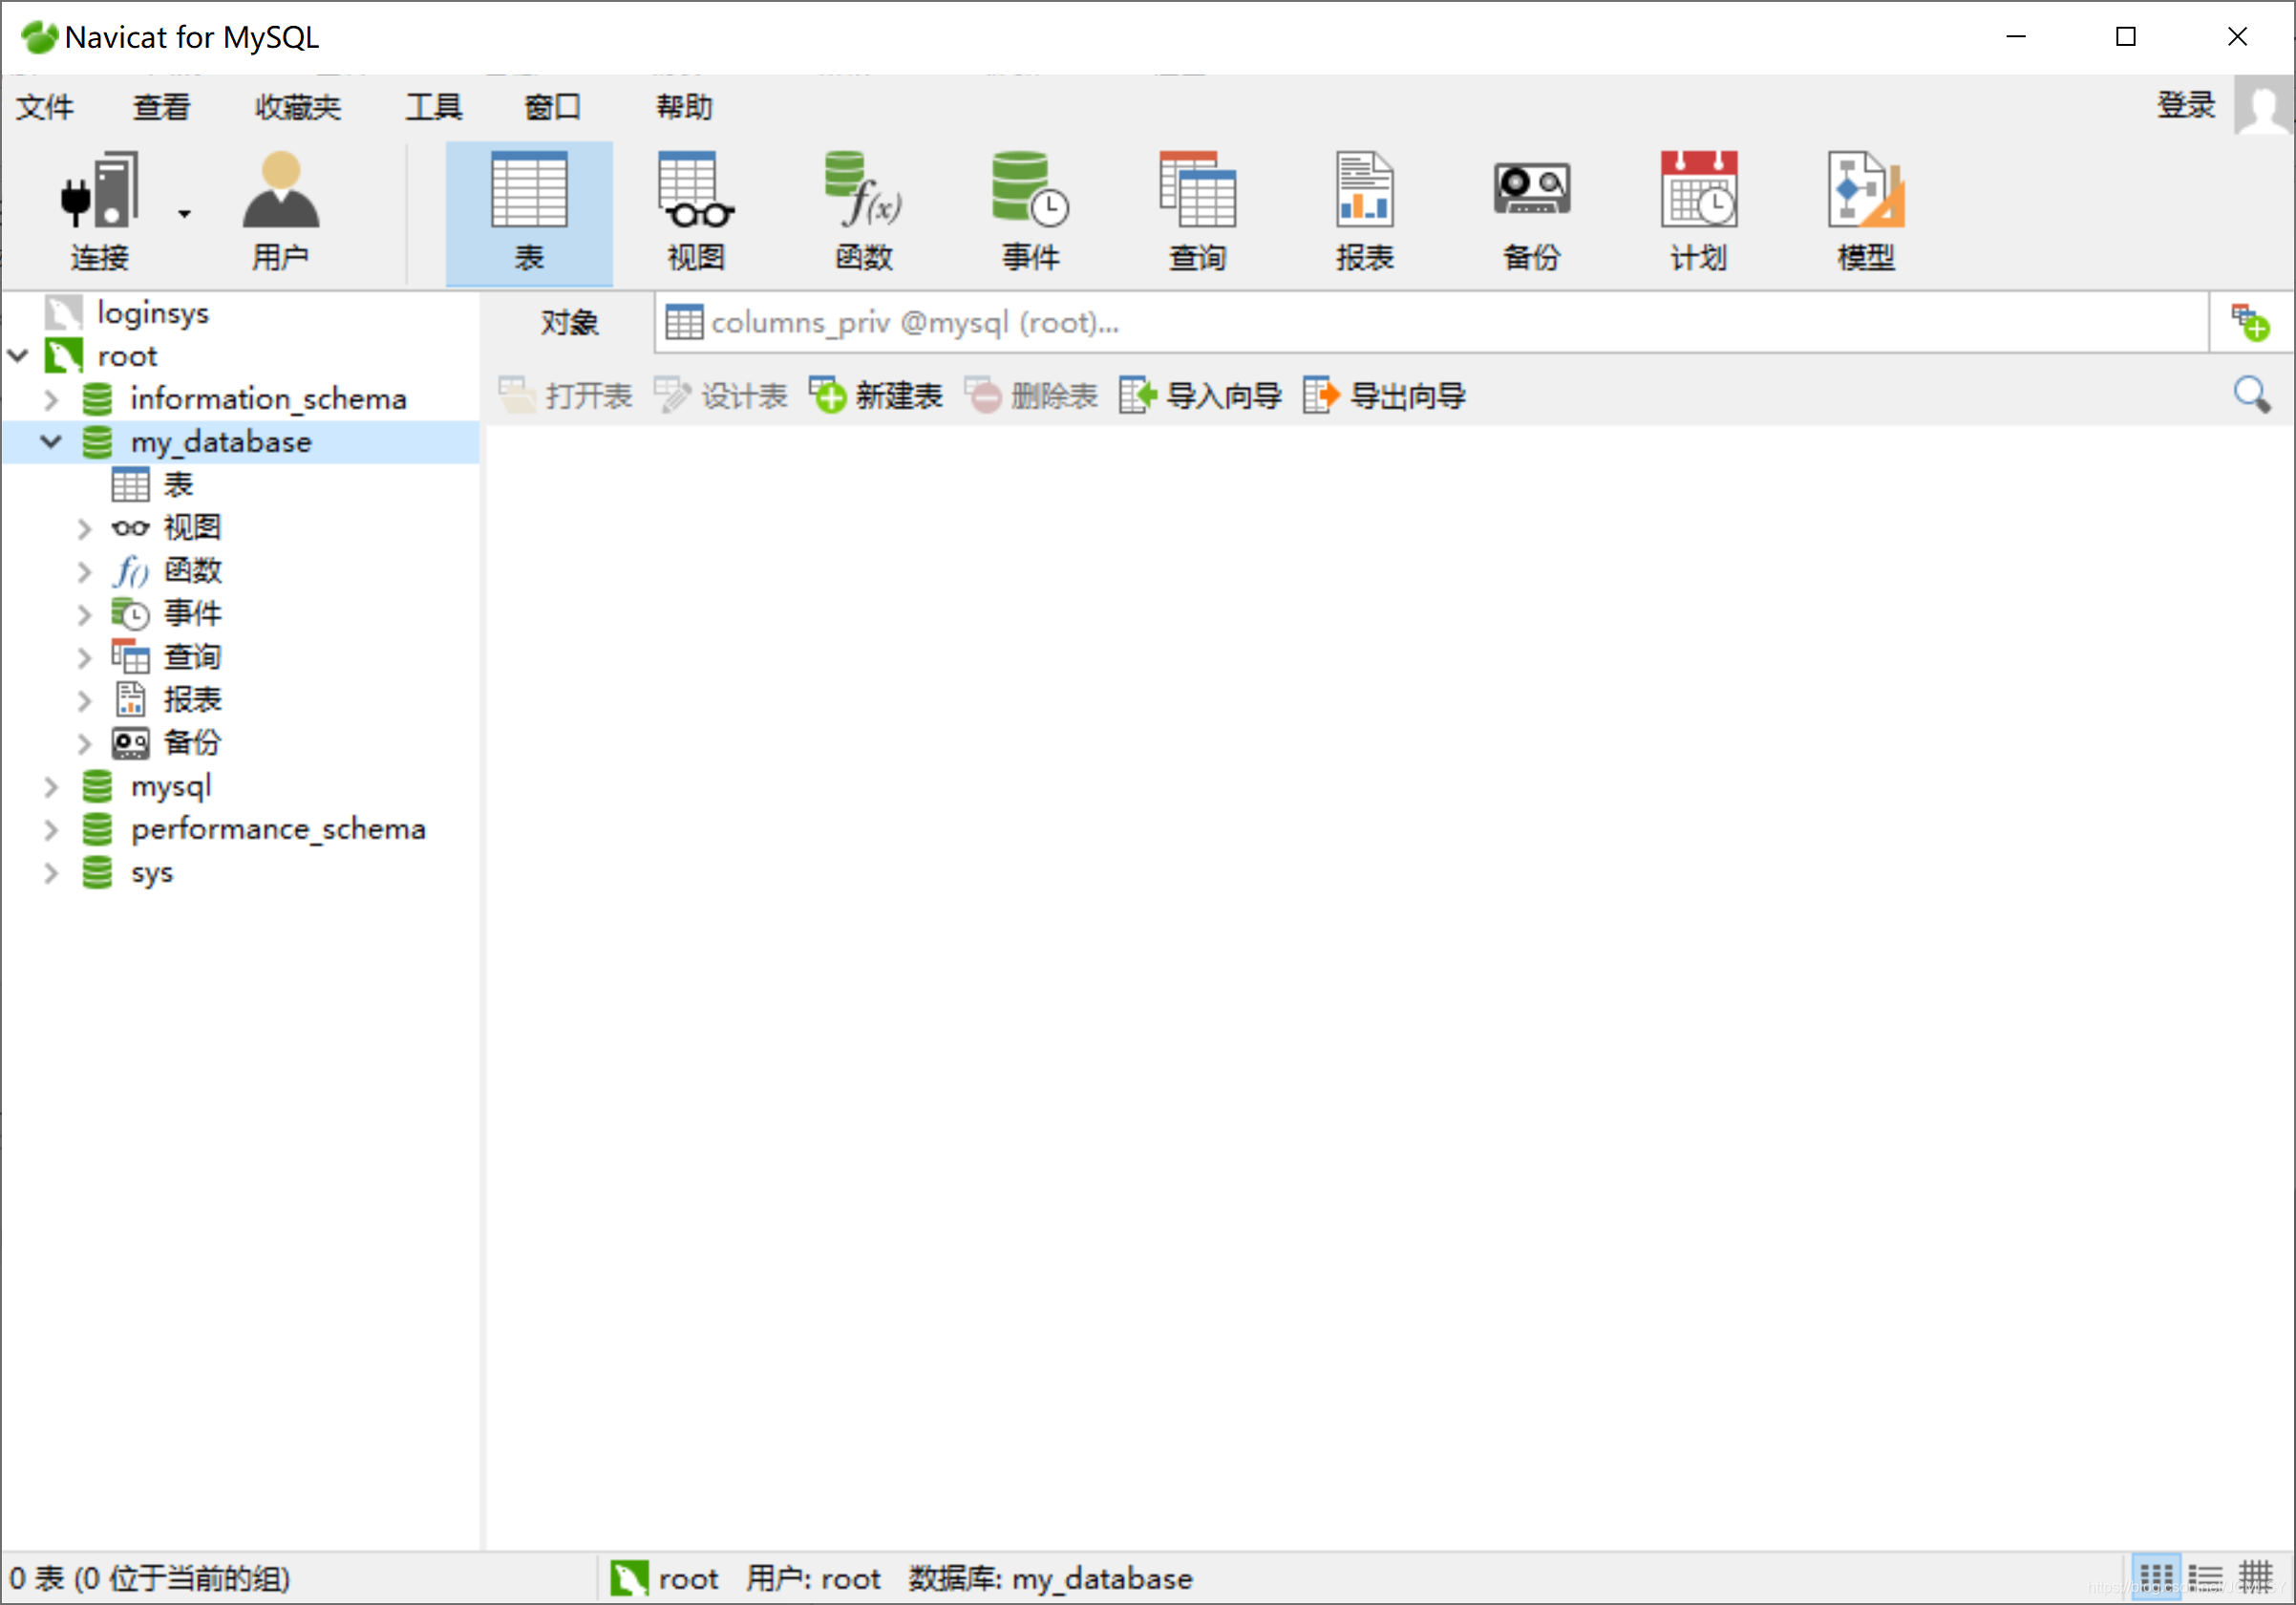
Task: Click the search magnifier icon
Action: tap(2252, 395)
